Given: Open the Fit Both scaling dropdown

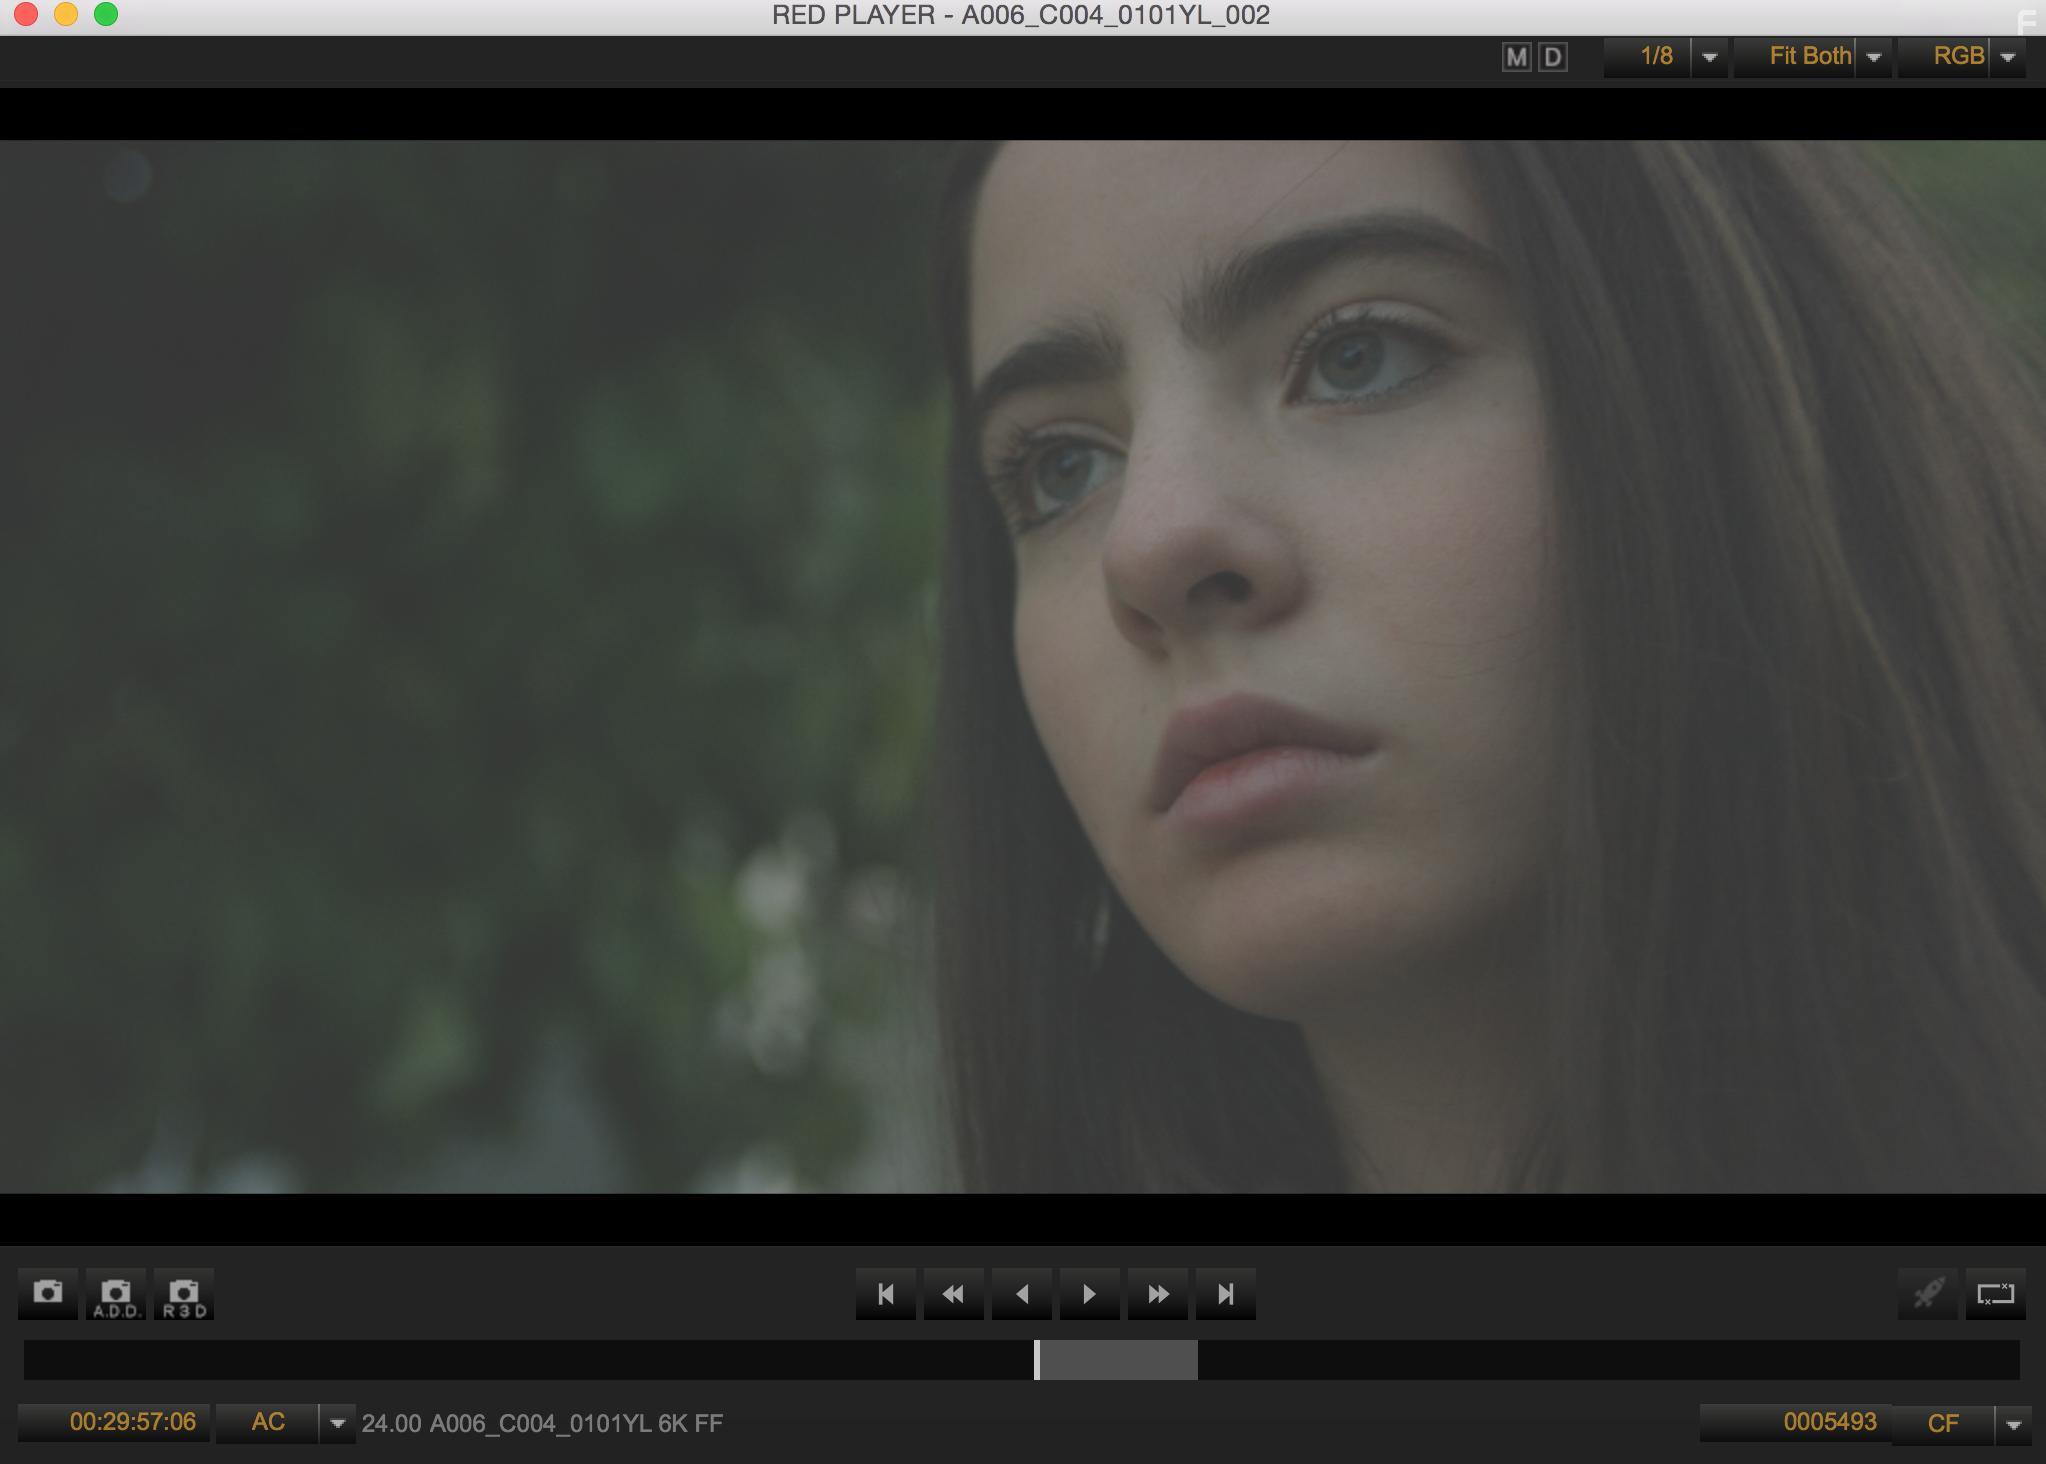Looking at the screenshot, I should point(1873,57).
